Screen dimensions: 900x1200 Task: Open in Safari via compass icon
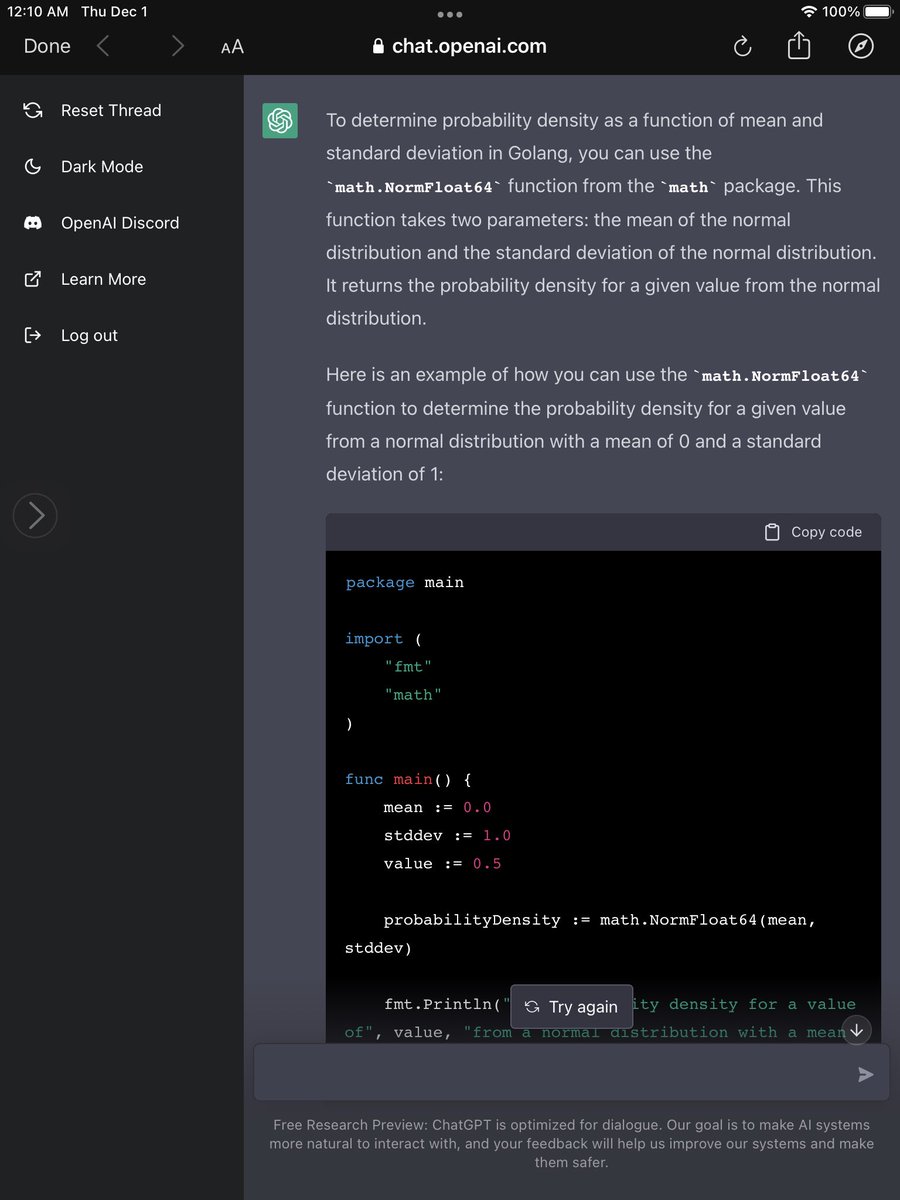861,46
